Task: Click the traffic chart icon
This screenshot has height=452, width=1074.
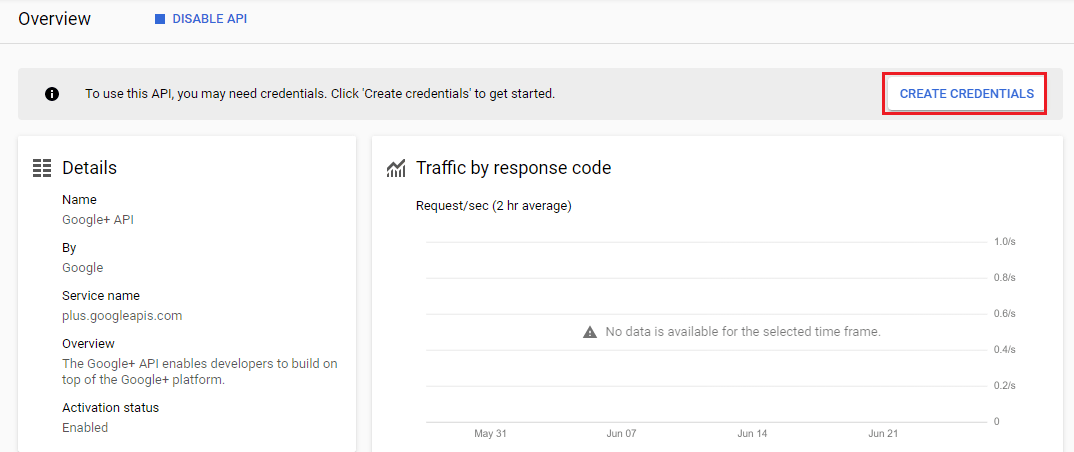Action: tap(396, 168)
